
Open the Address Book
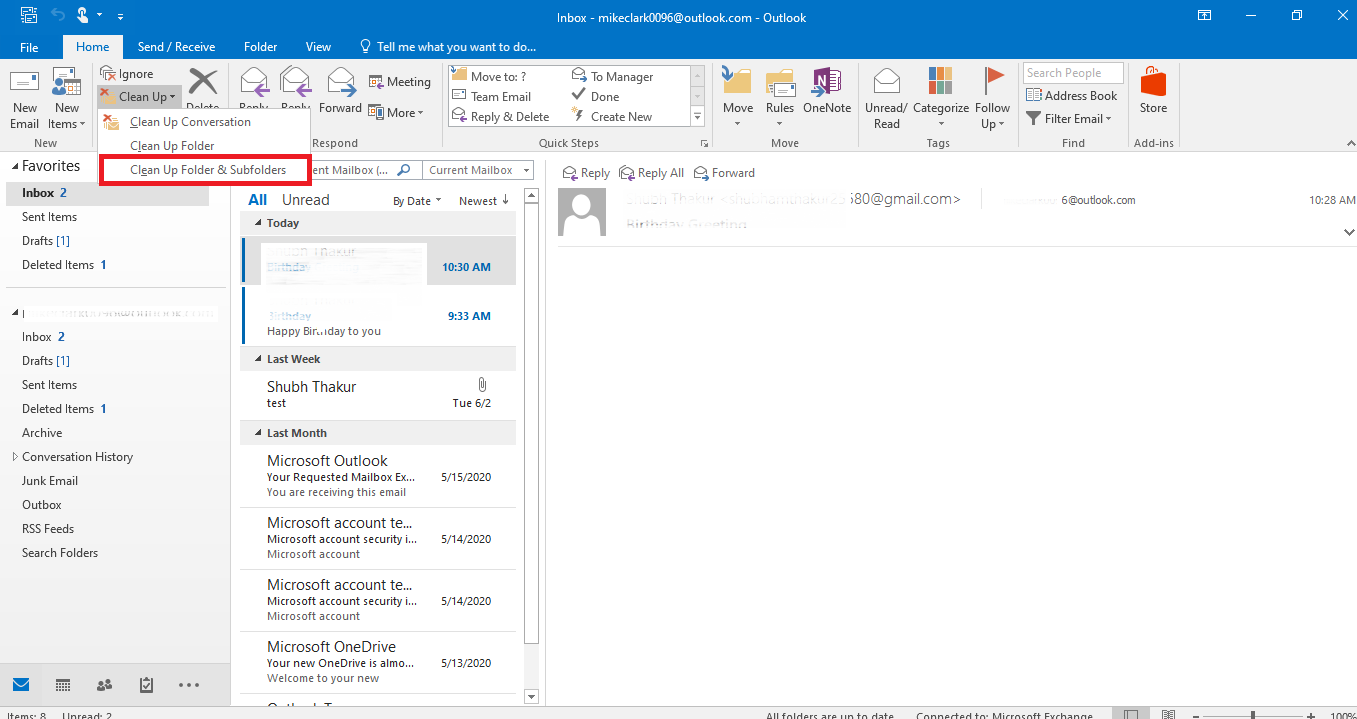click(1071, 96)
